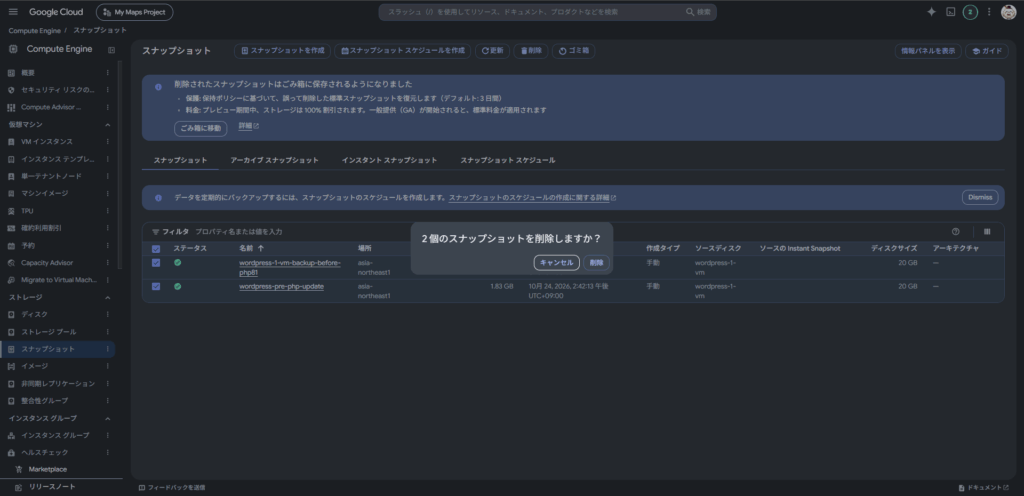Screen dimensions: 1024x496
Task: Activate Cloud Shell terminal icon
Action: pyautogui.click(x=951, y=12)
